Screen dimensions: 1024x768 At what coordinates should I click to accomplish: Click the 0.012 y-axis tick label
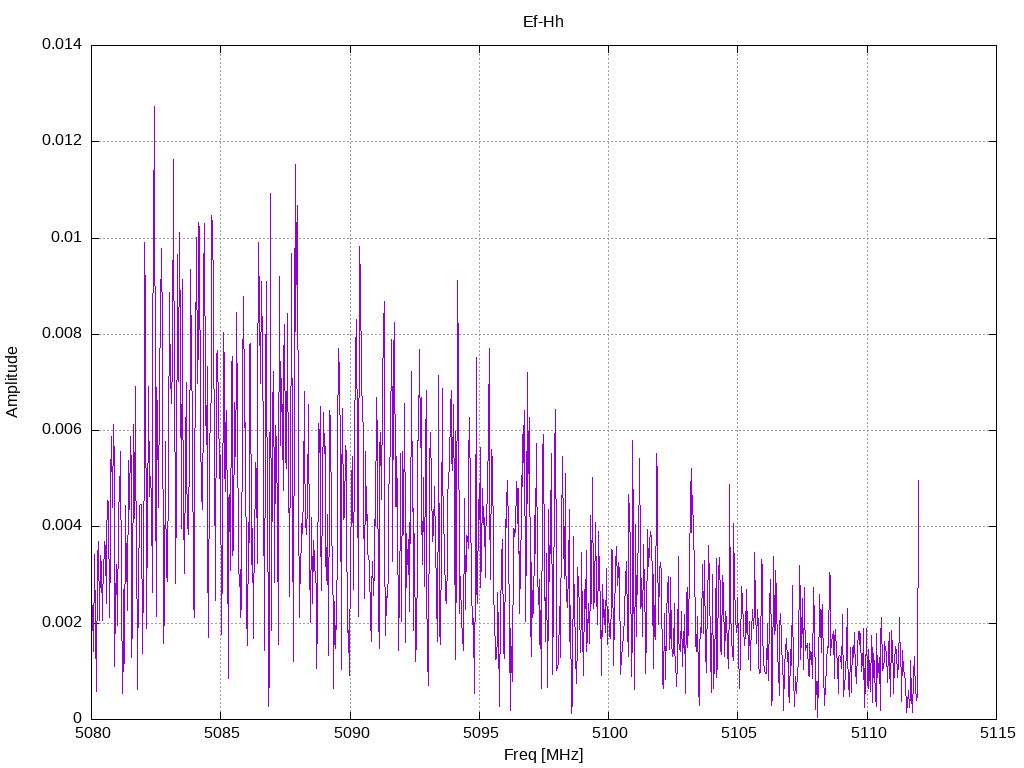[62, 140]
